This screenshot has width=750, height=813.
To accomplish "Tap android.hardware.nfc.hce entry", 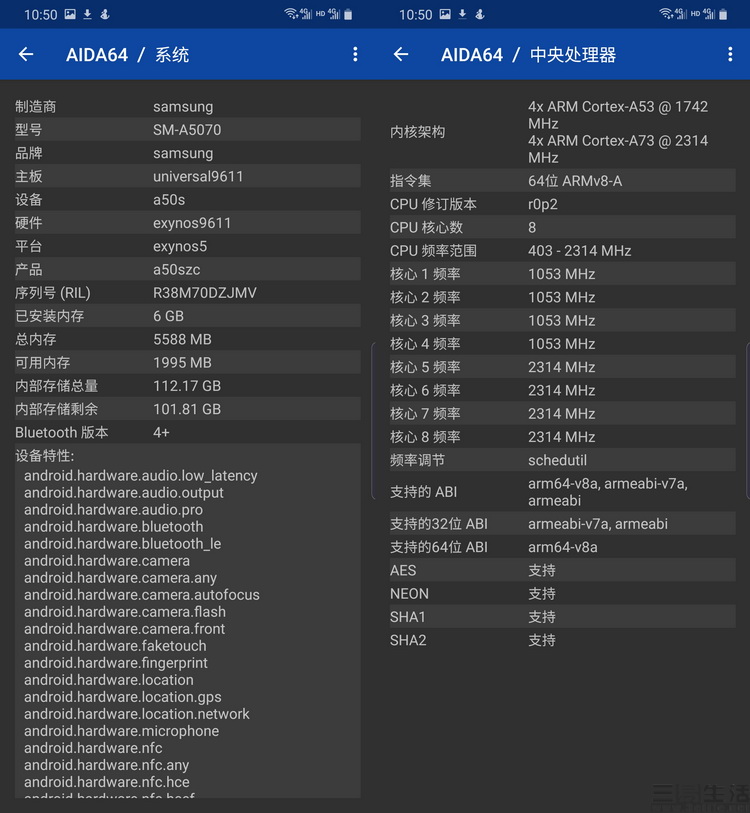I will click(x=107, y=782).
